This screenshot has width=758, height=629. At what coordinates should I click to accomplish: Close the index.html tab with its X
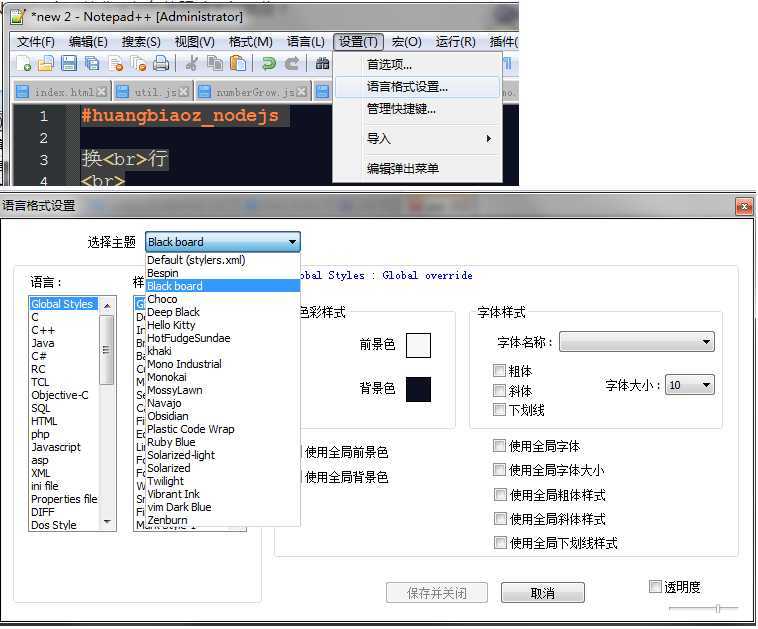pyautogui.click(x=101, y=92)
